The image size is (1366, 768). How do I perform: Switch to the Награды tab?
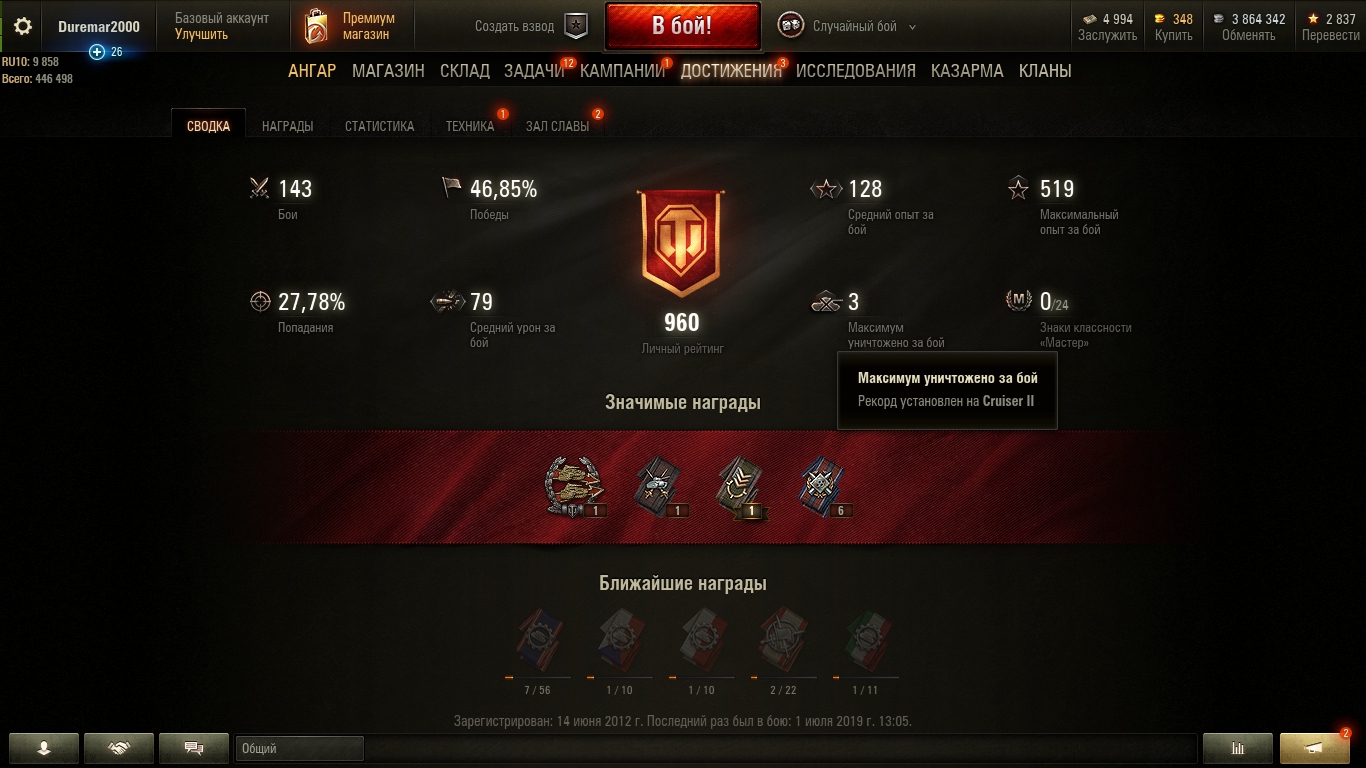coord(288,126)
